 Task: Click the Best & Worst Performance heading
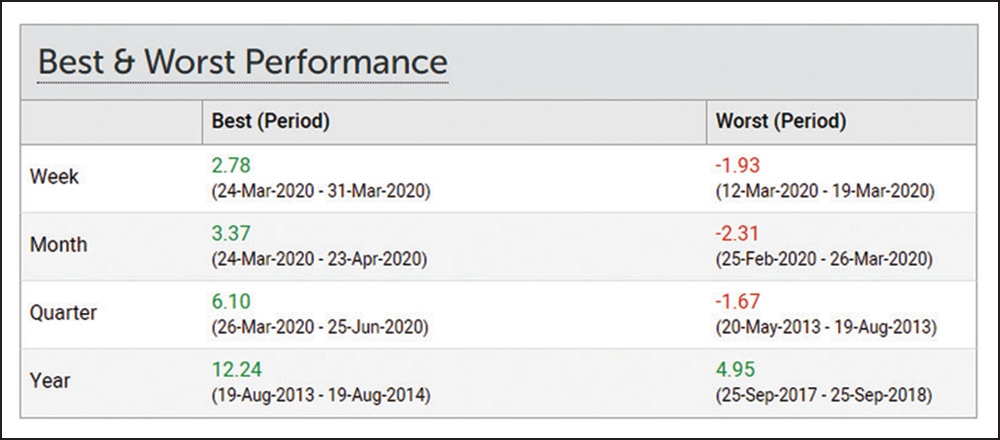(x=242, y=61)
